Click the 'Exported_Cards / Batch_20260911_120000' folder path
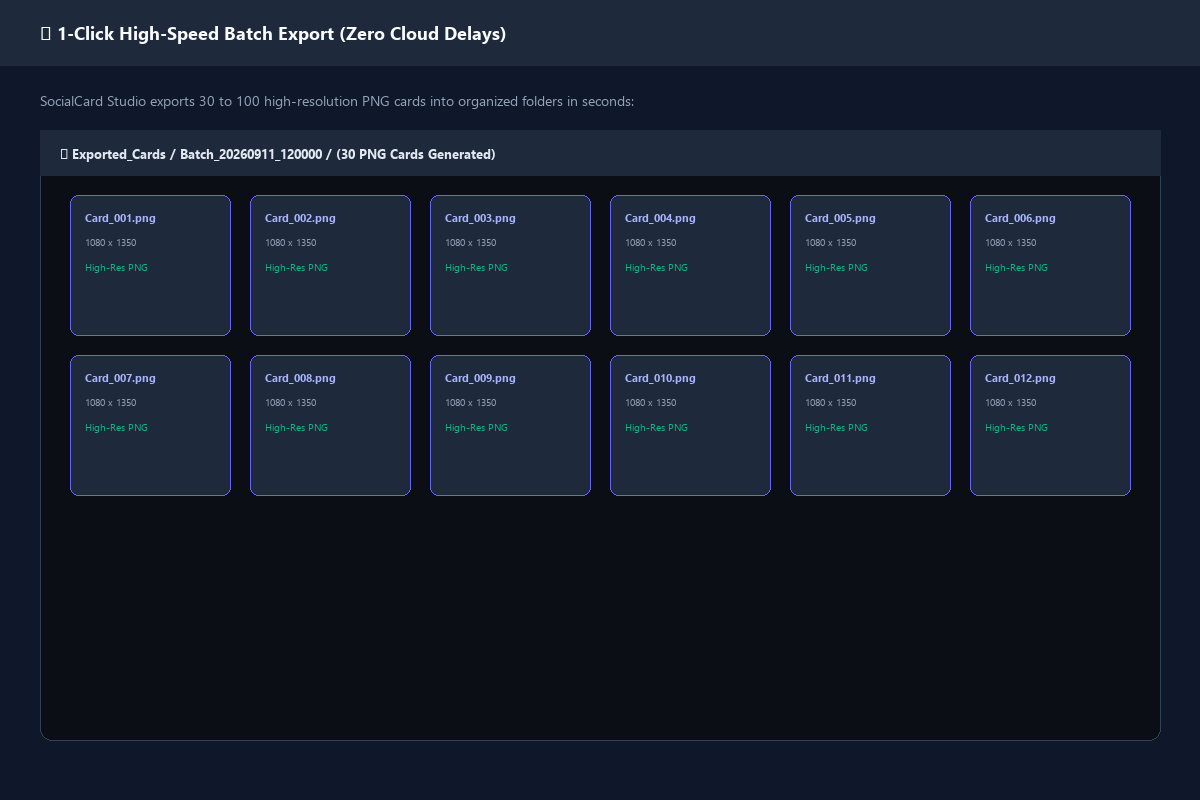The width and height of the screenshot is (1200, 800). (x=278, y=154)
